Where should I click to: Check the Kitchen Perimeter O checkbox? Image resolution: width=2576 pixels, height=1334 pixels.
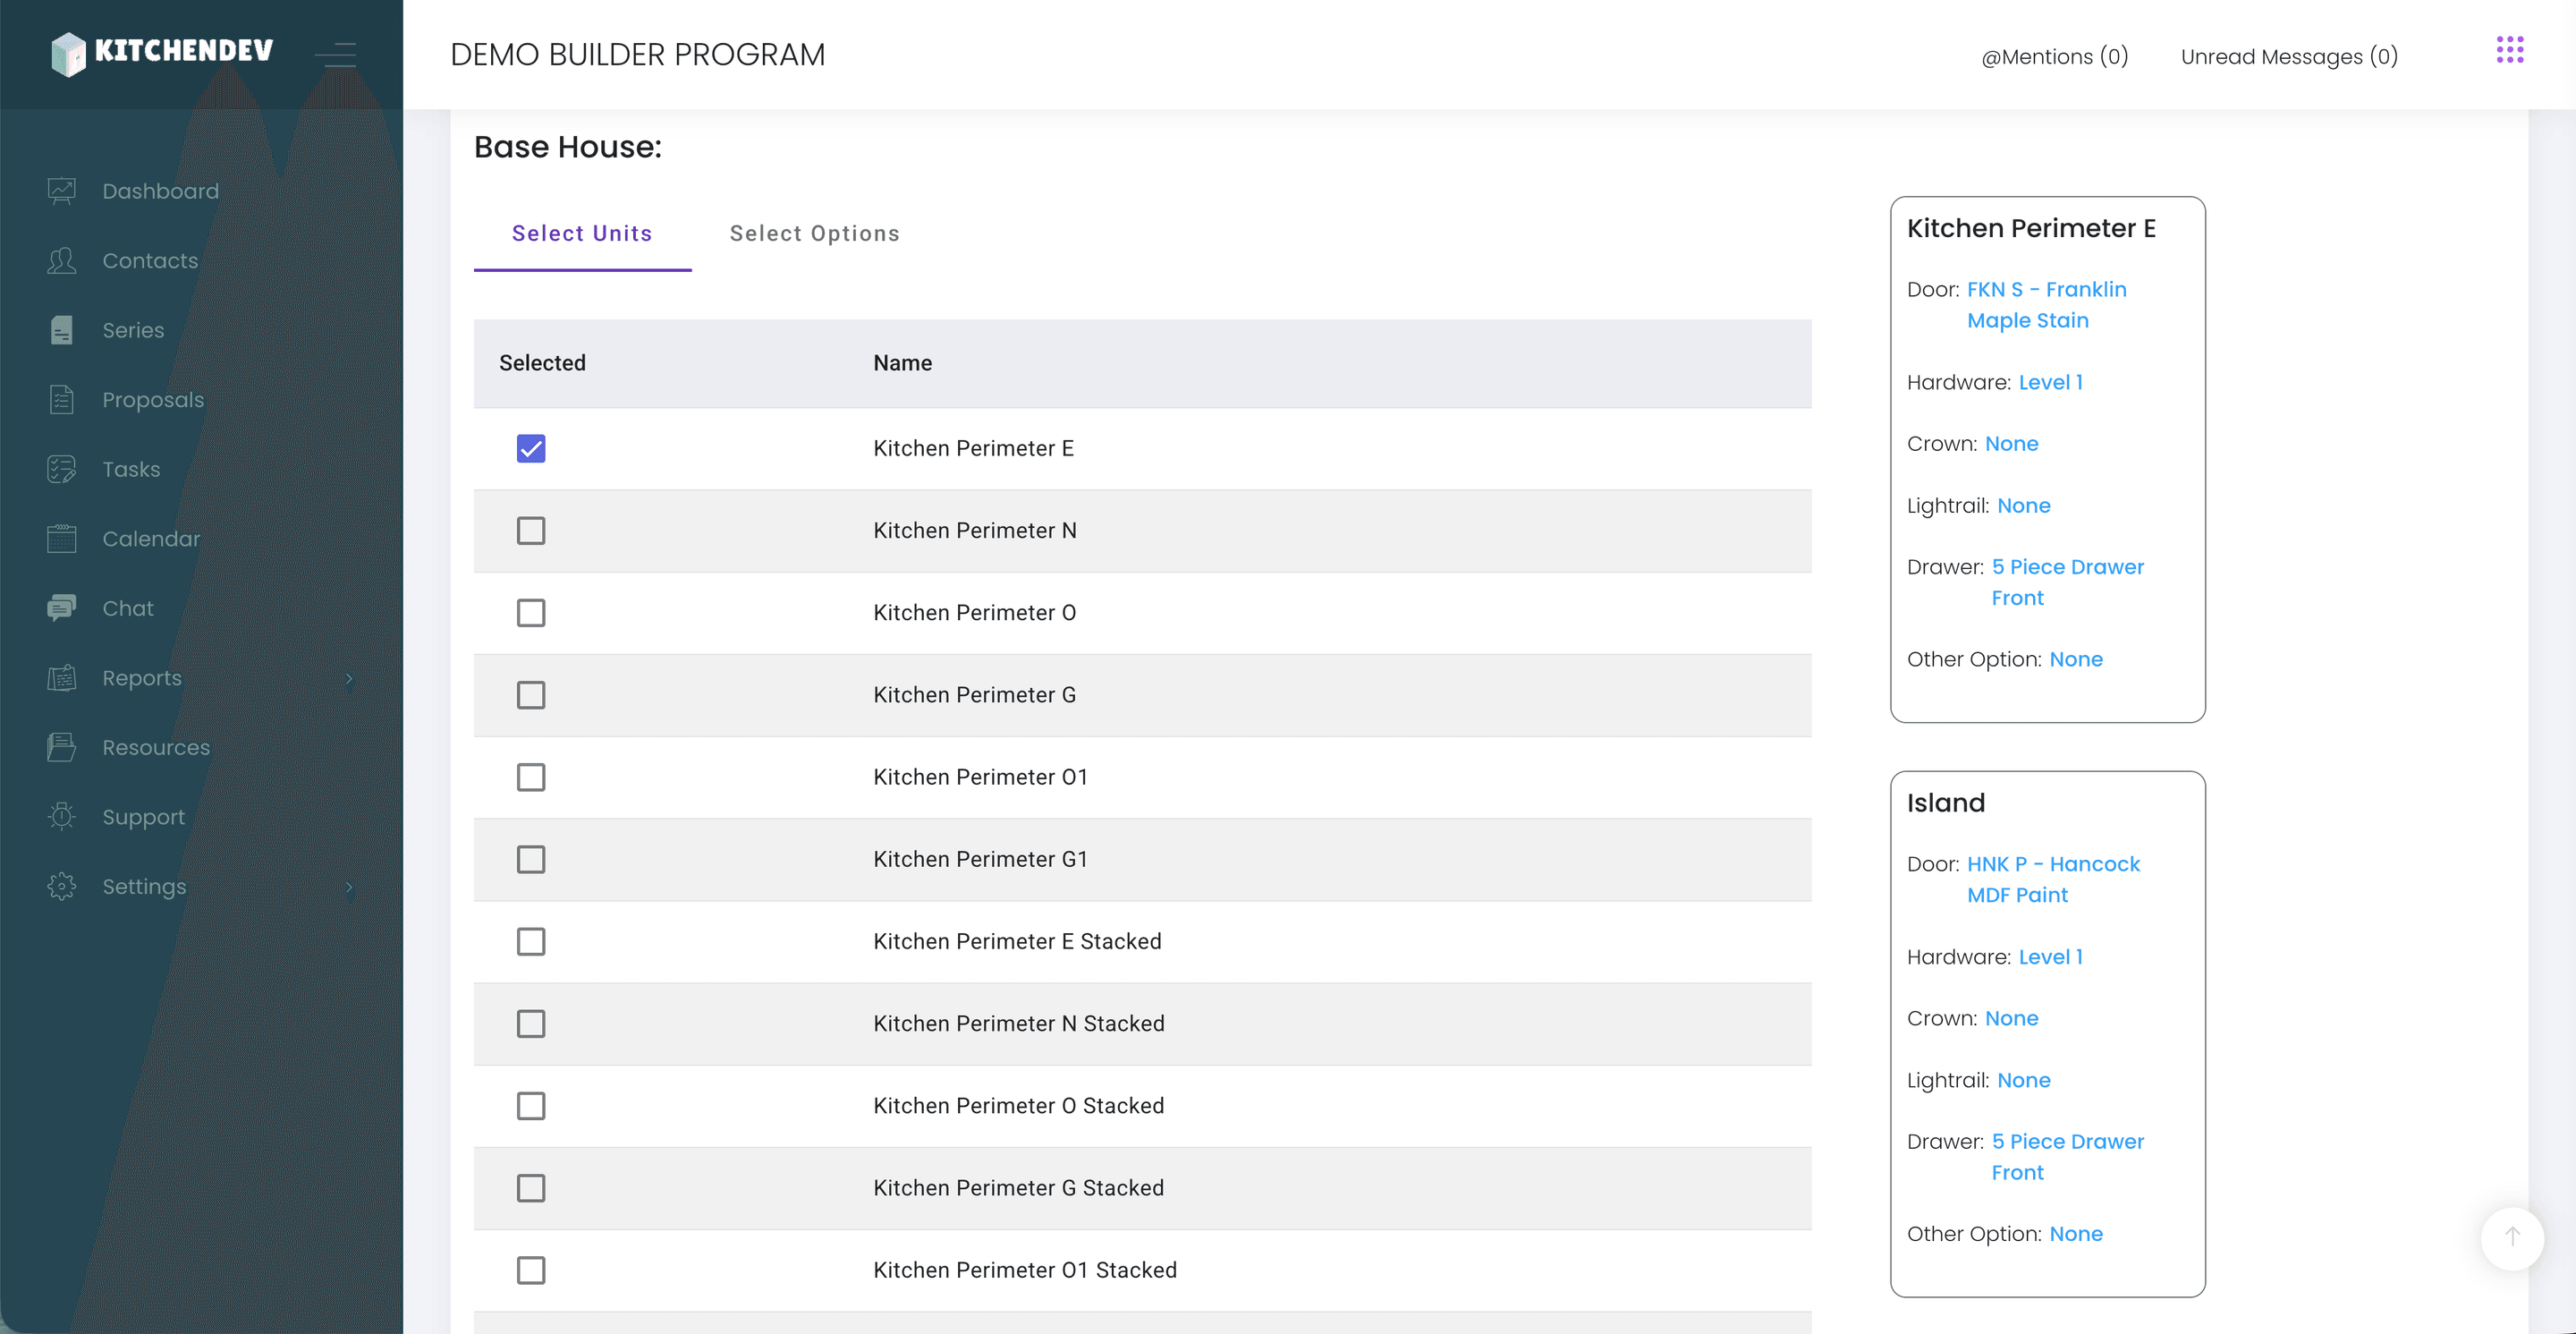pyautogui.click(x=531, y=612)
